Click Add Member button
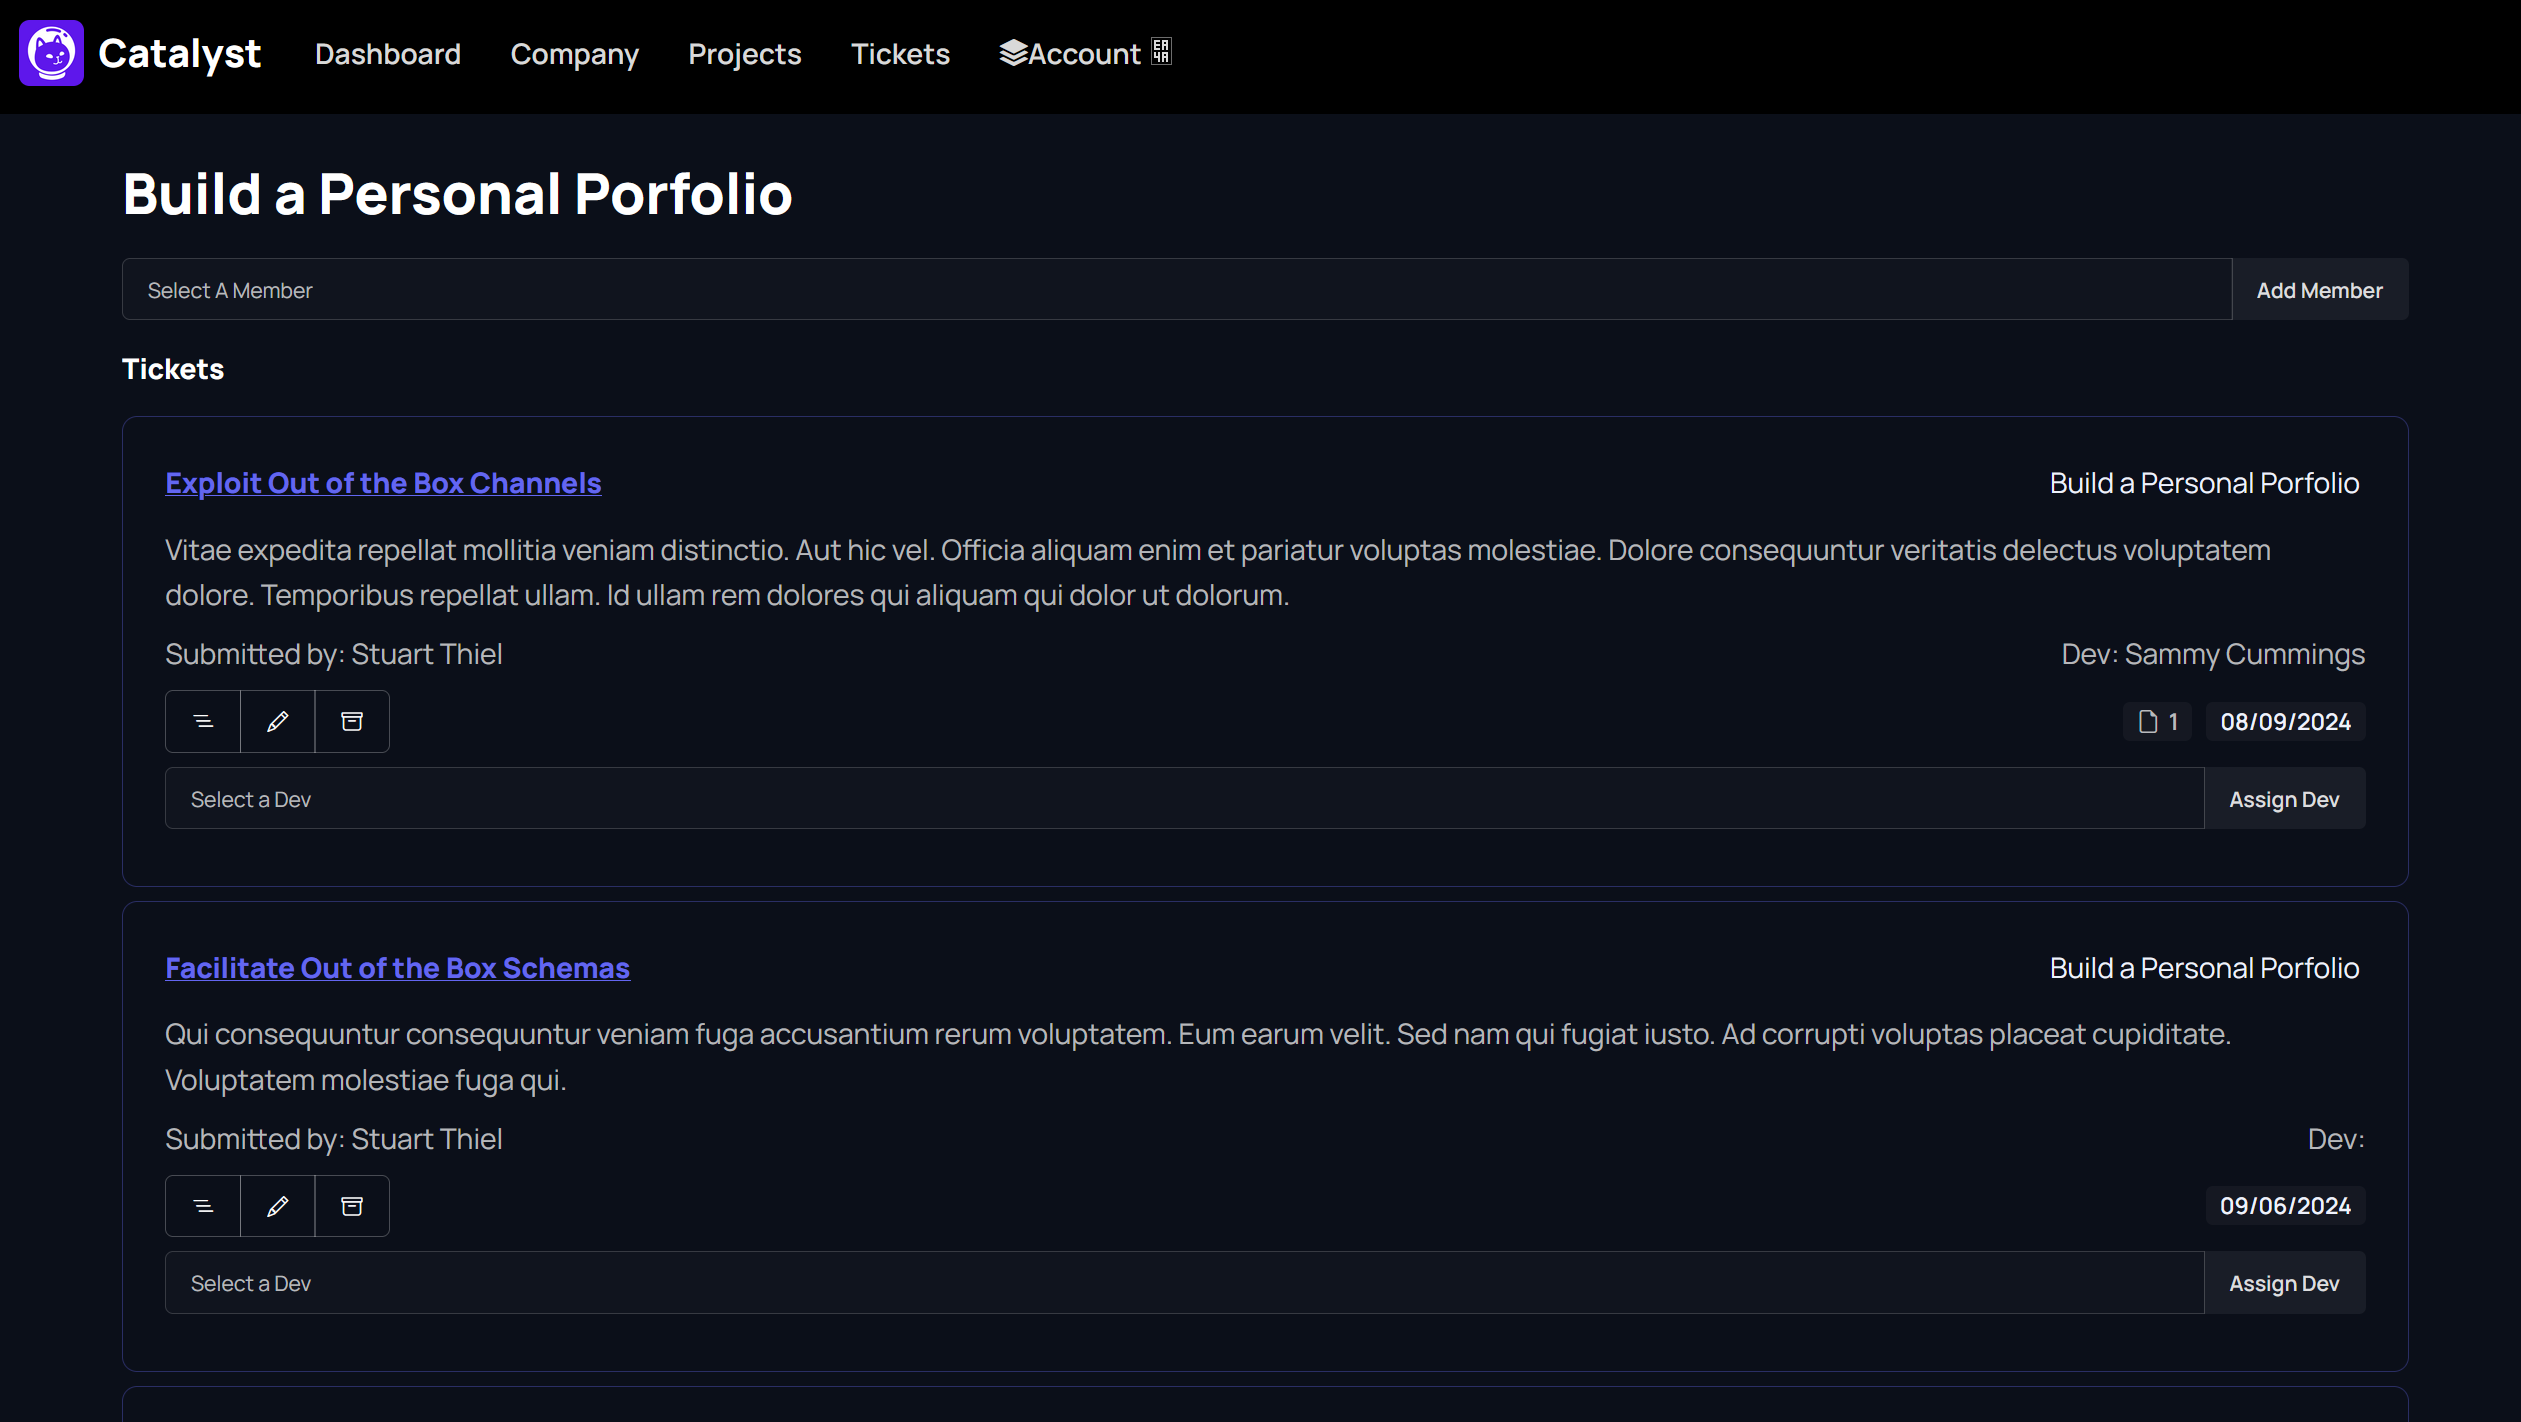This screenshot has width=2521, height=1422. [2320, 289]
